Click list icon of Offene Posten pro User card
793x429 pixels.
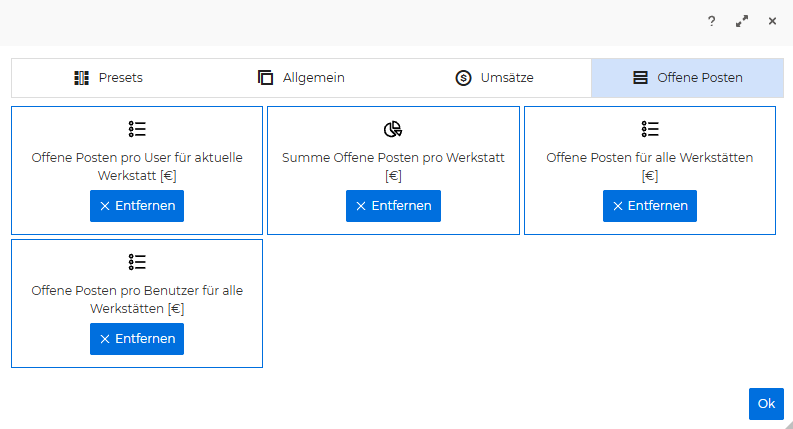137,129
